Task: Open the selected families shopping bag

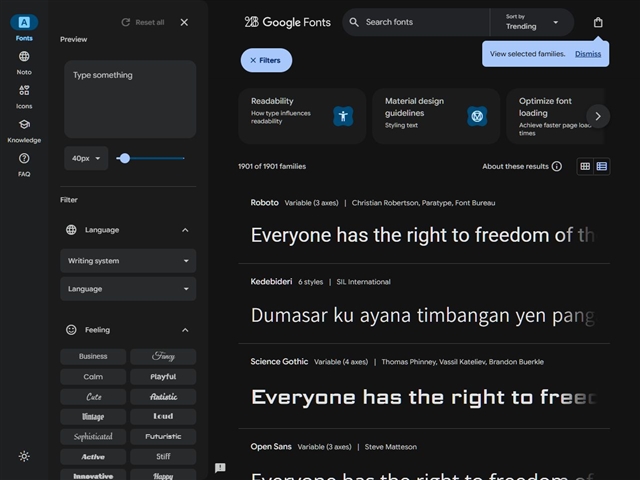Action: click(x=598, y=22)
